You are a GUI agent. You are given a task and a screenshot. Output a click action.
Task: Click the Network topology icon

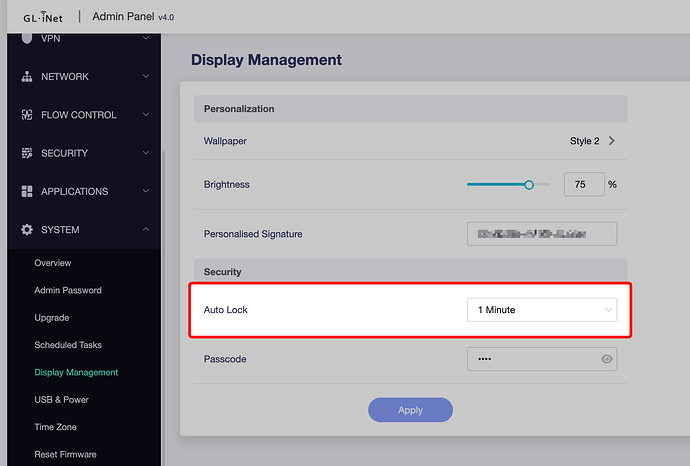27,77
